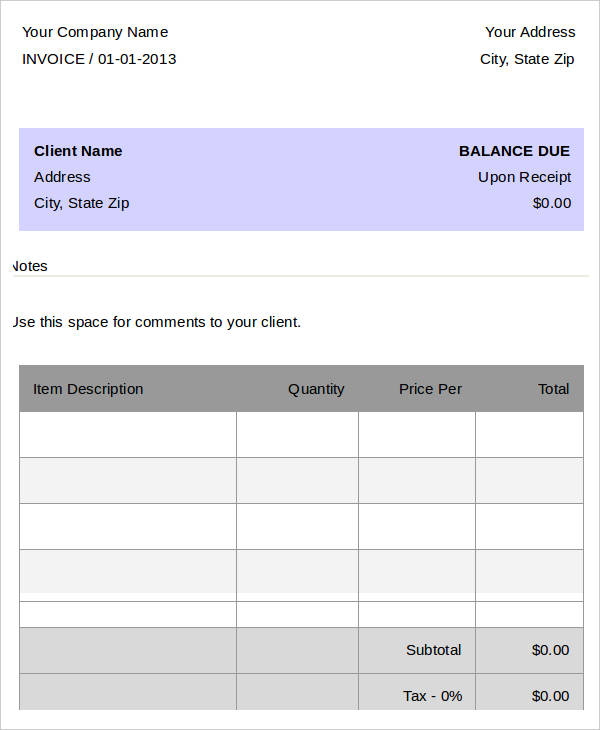Click the sender City, State Zip text
The image size is (600, 730).
(x=527, y=59)
